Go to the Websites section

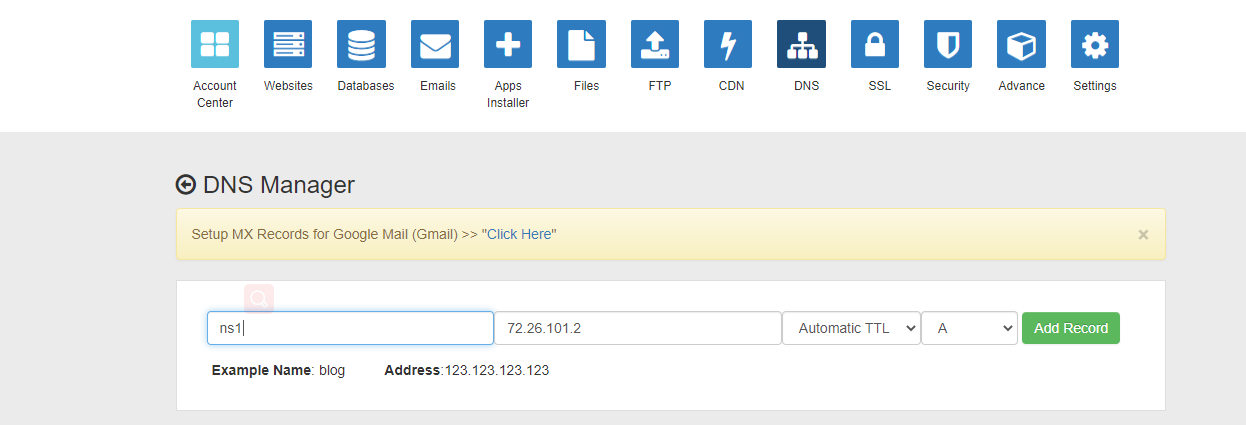pos(288,44)
